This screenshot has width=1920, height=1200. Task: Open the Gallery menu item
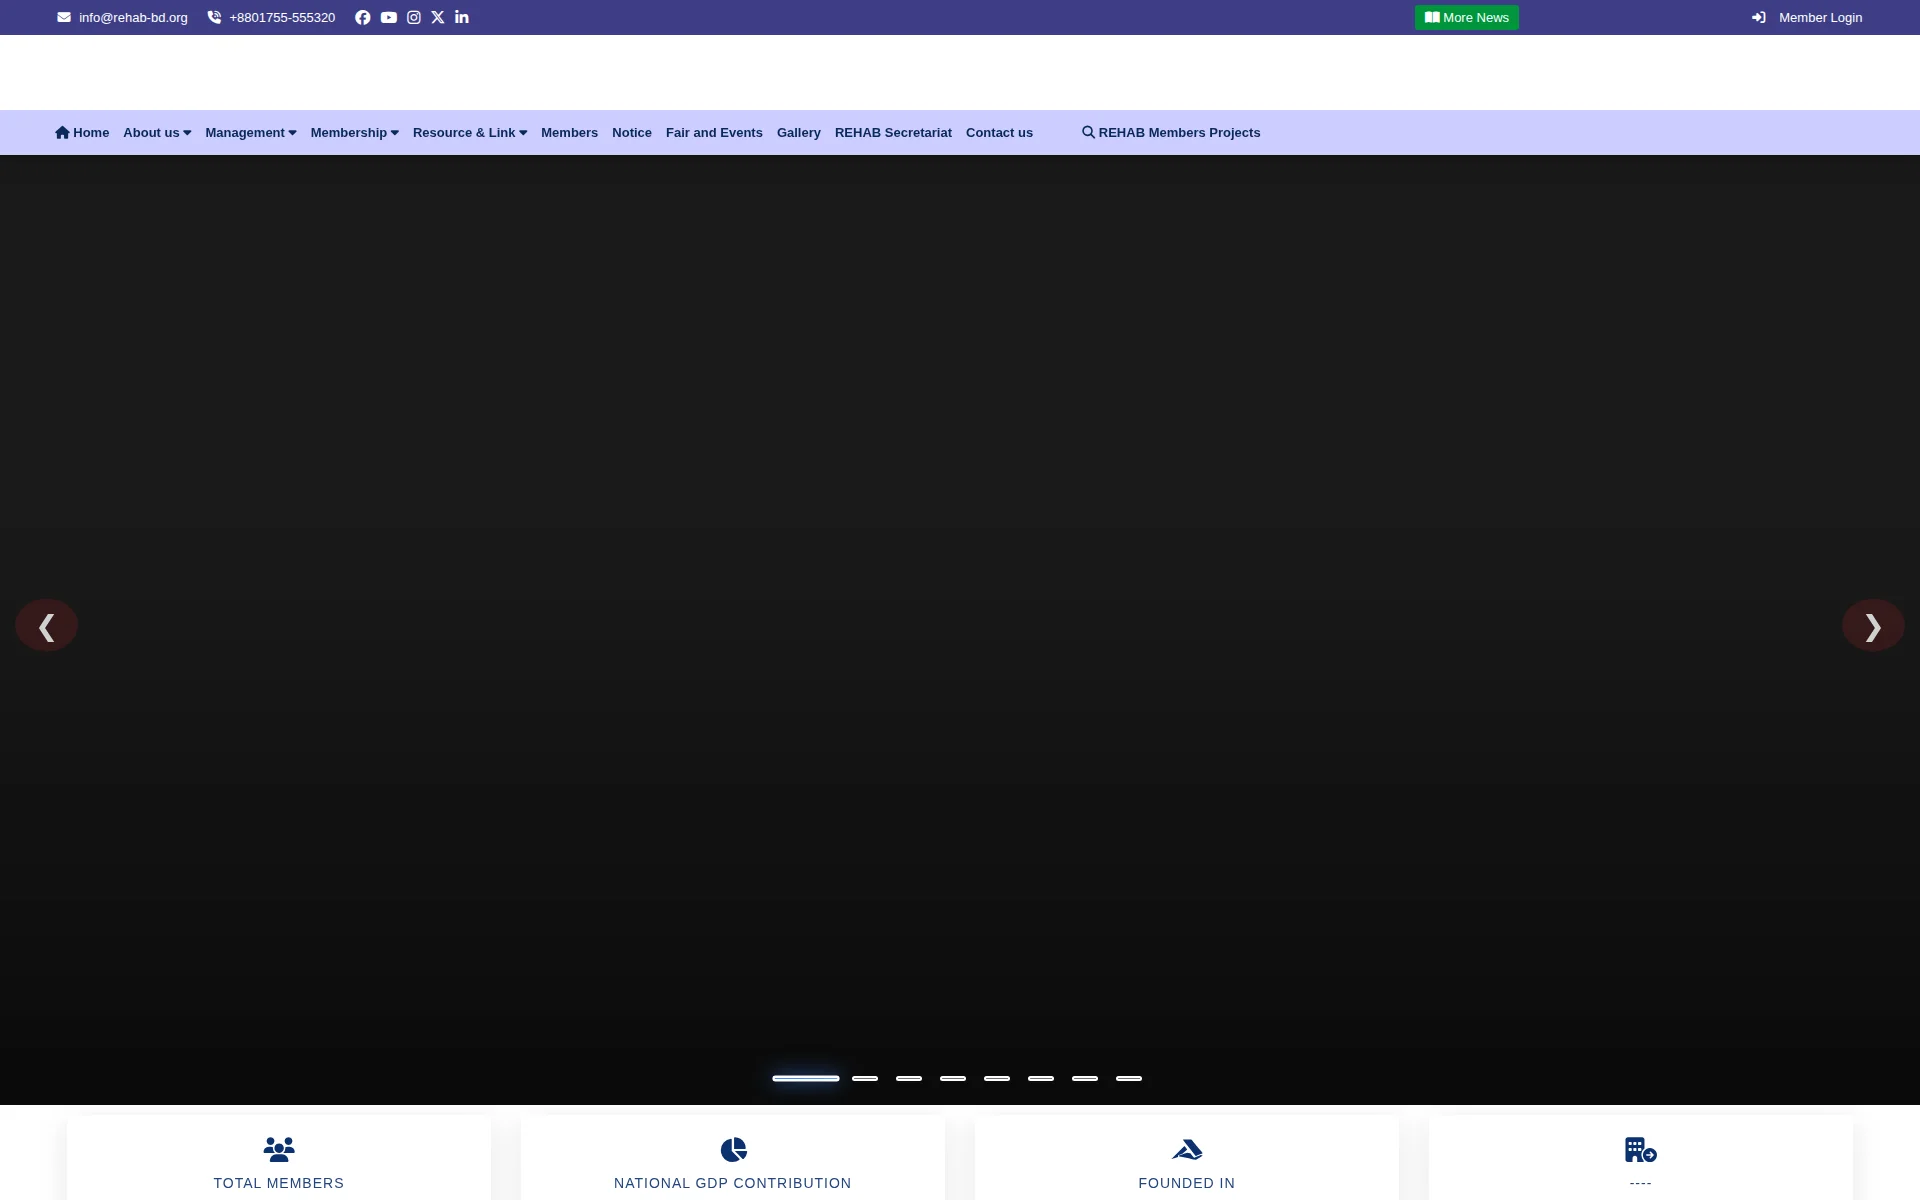click(x=799, y=132)
